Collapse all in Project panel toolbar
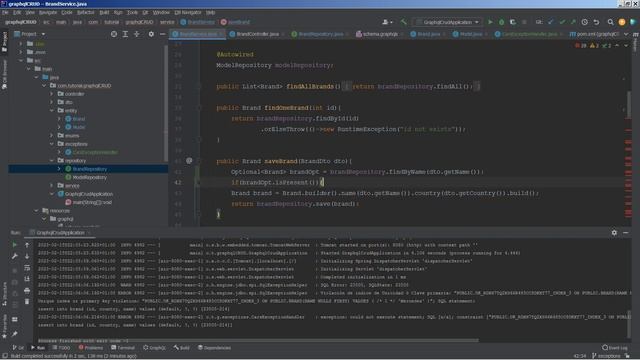This screenshot has height=360, width=640. (x=137, y=34)
